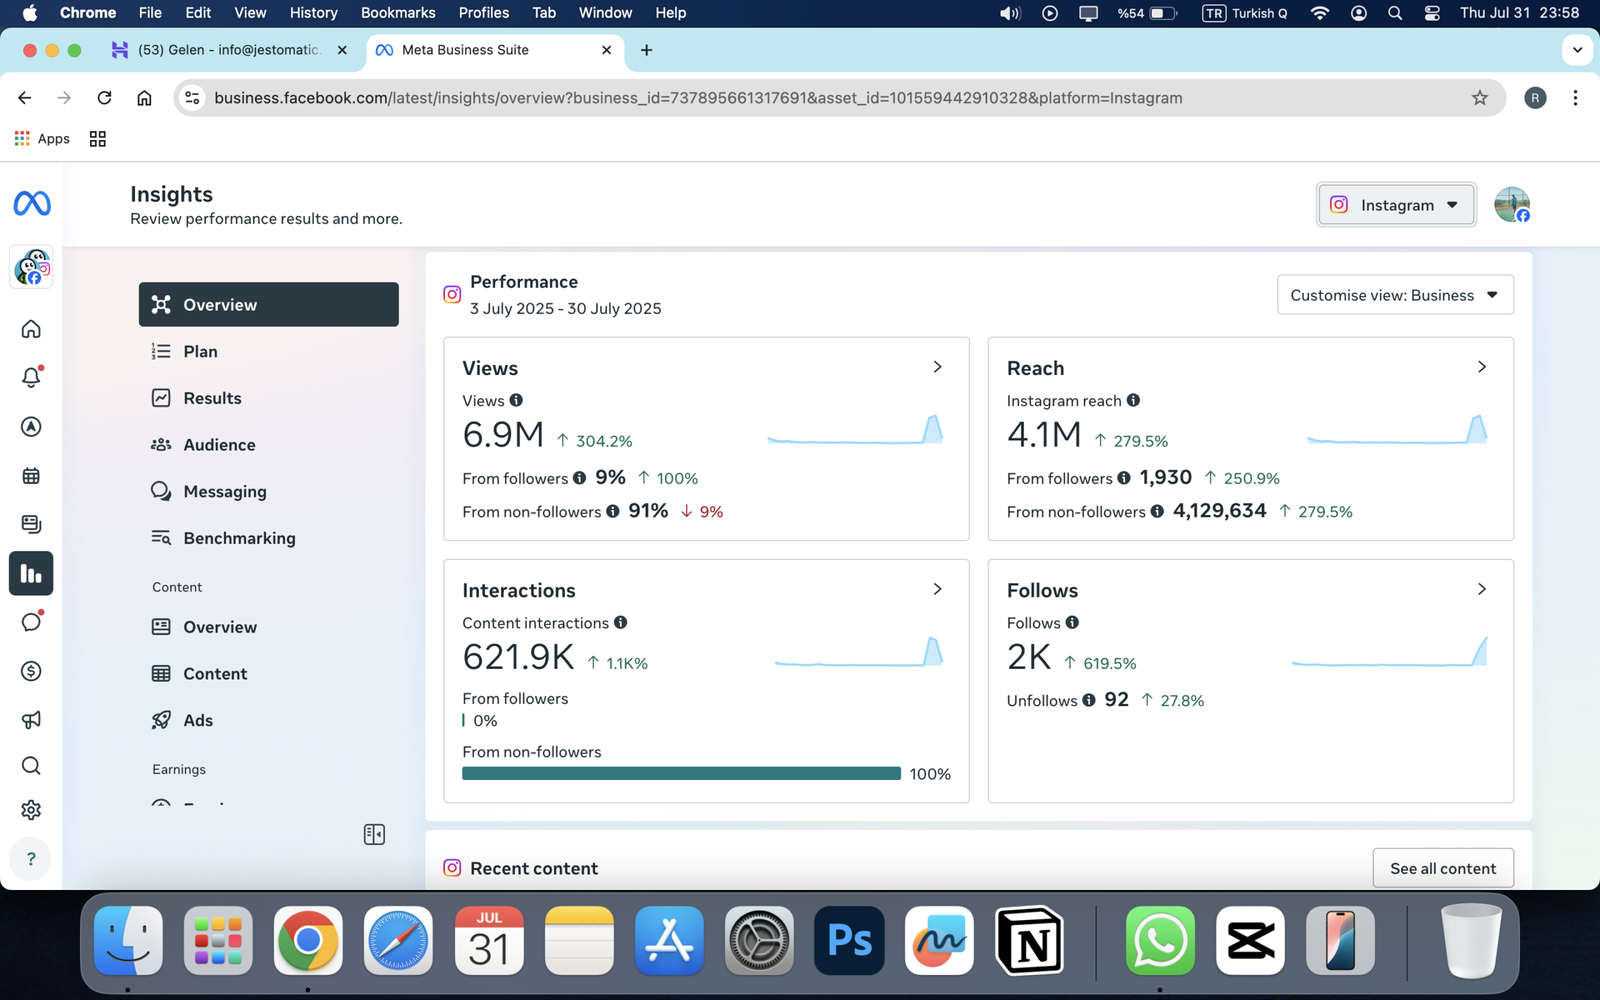Open the Planner calendar icon
Image resolution: width=1600 pixels, height=1000 pixels.
31,476
